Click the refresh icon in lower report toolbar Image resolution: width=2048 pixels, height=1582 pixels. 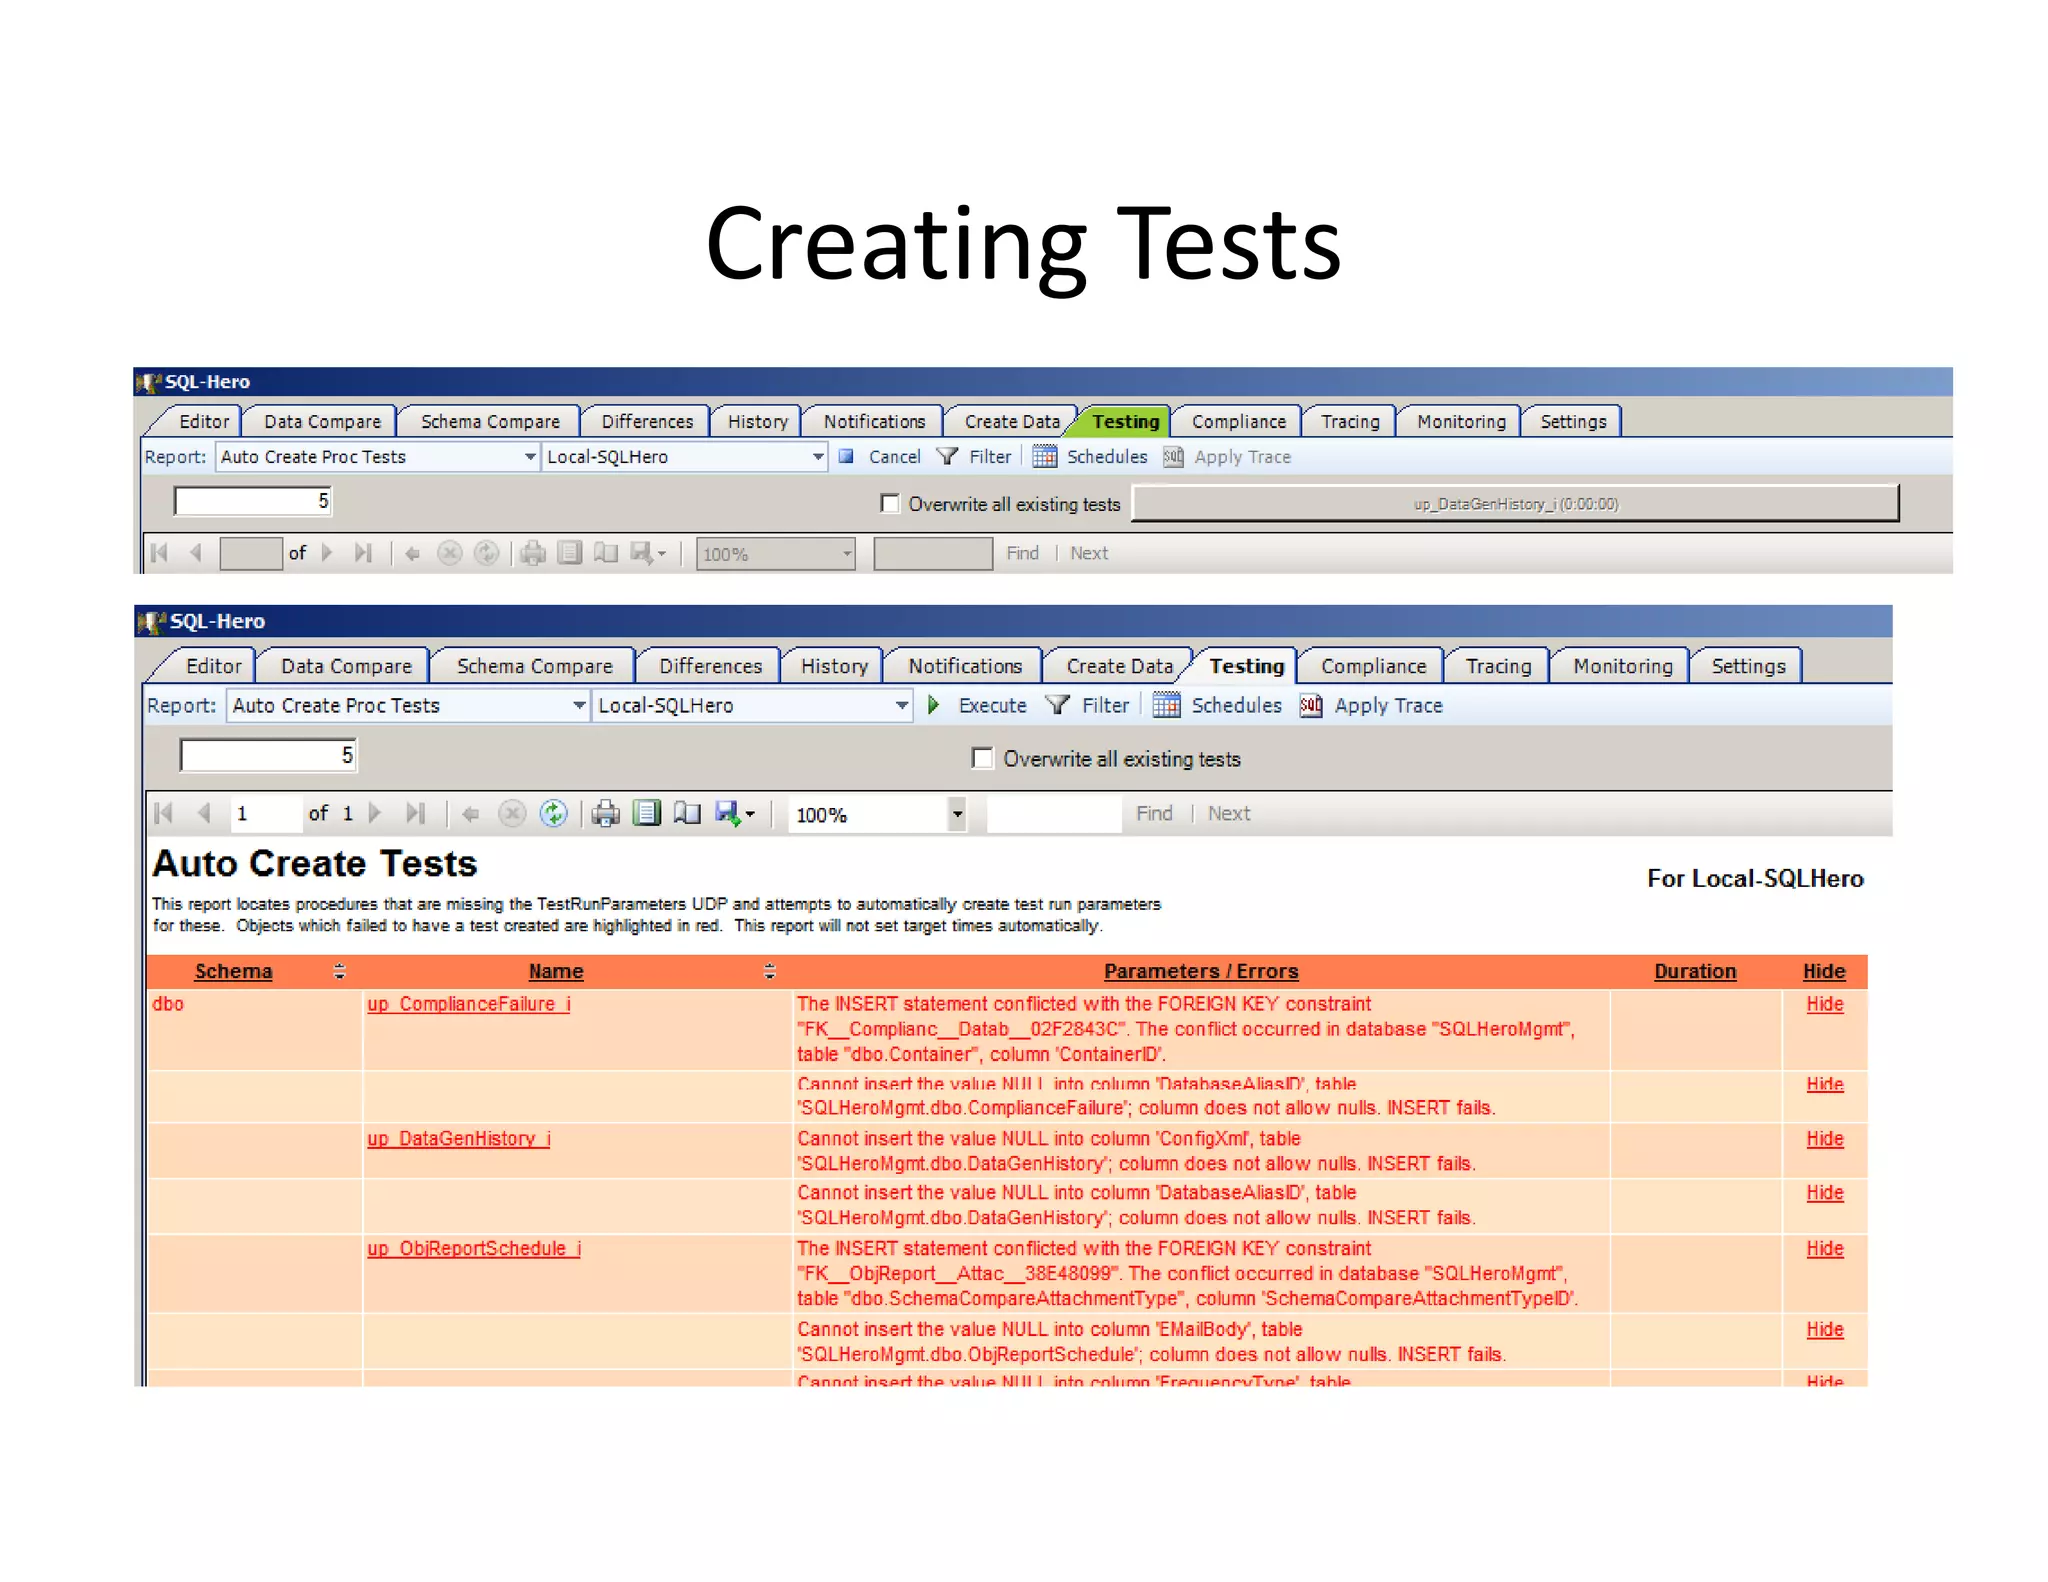pyautogui.click(x=553, y=814)
